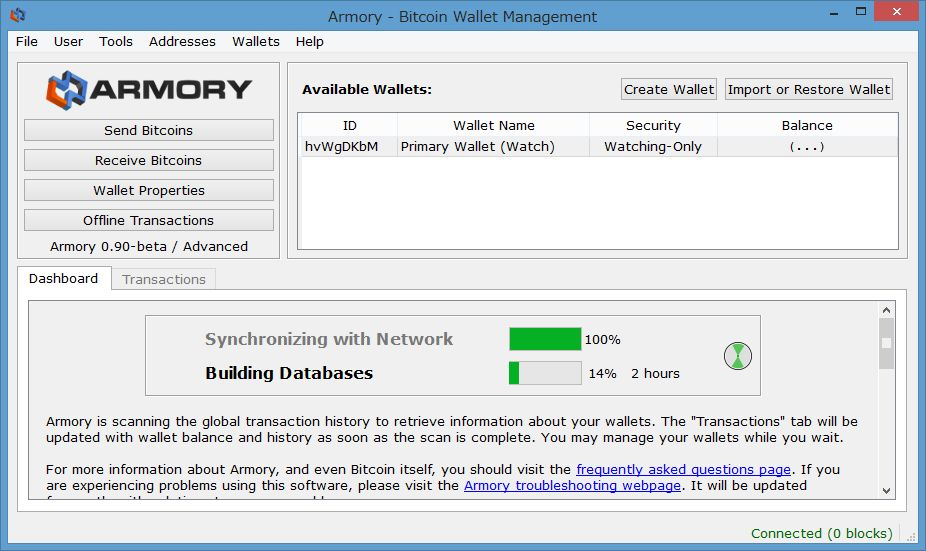Select the Dashboard tab

tap(64, 278)
